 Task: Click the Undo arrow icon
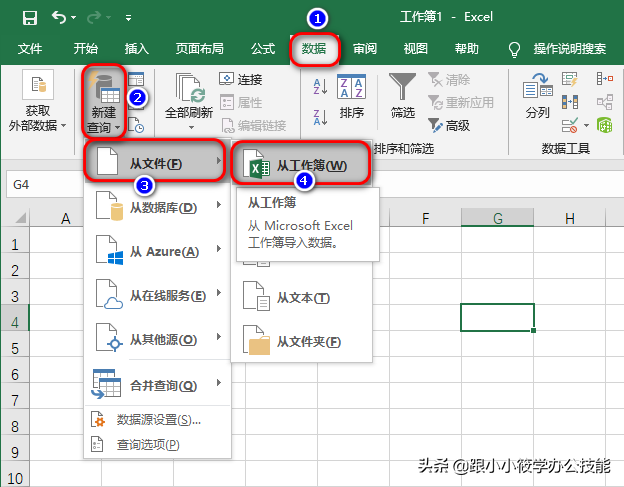tap(59, 18)
